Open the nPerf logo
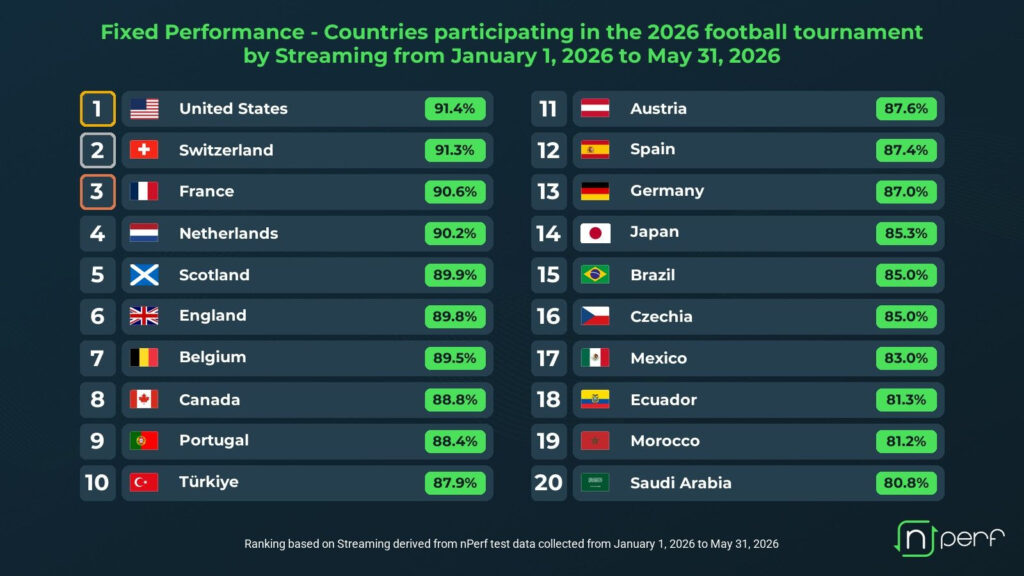1024x576 pixels. tap(949, 538)
